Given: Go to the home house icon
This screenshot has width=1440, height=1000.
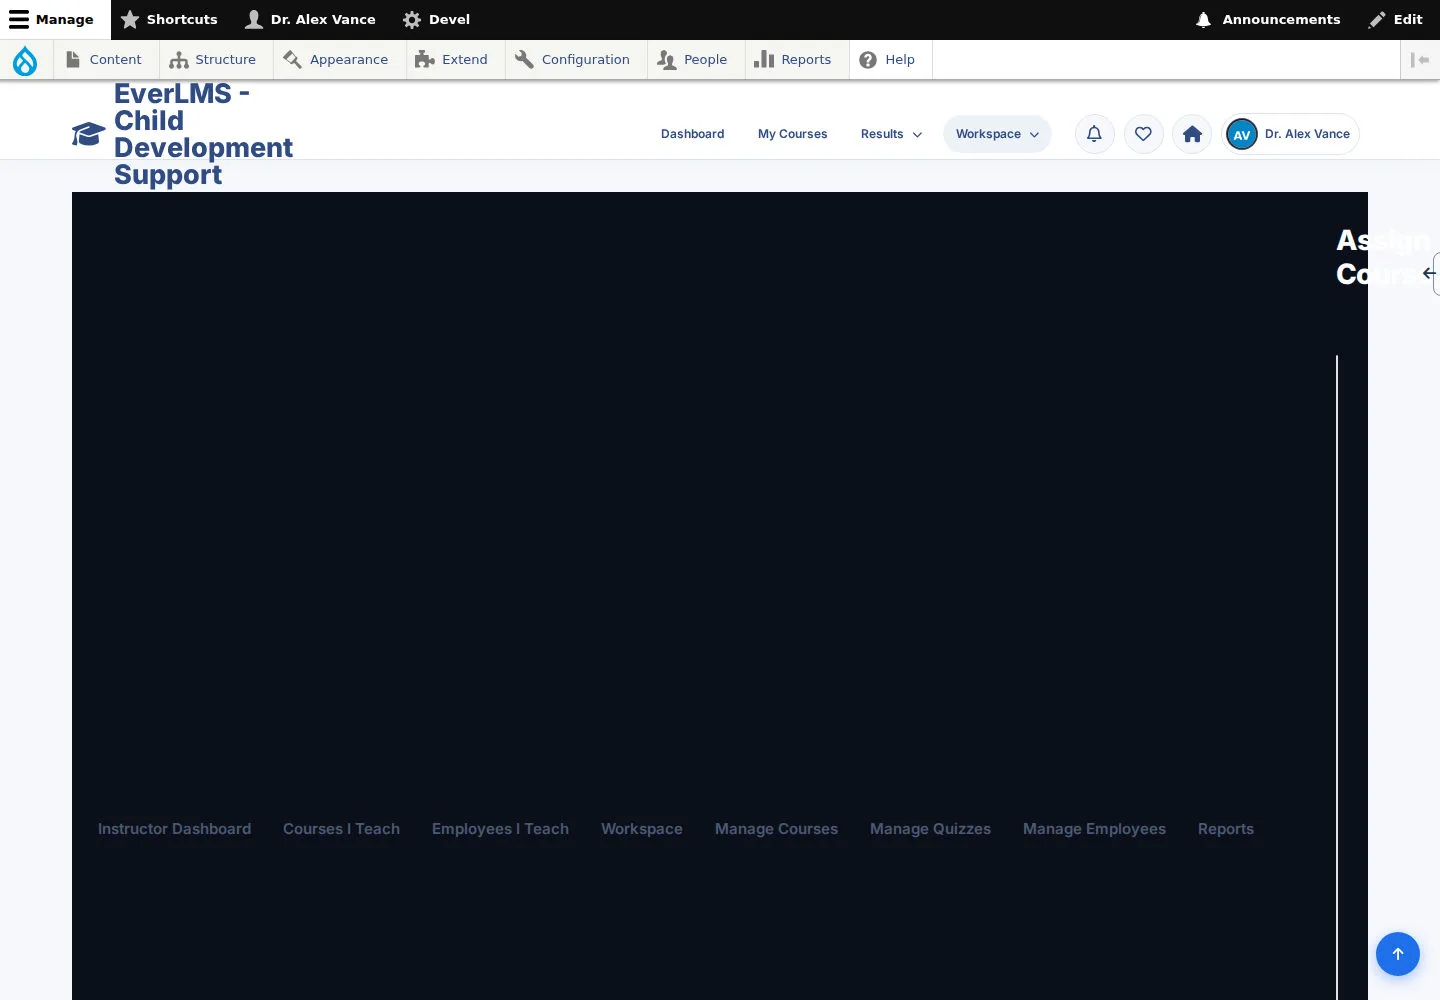Looking at the screenshot, I should click(x=1192, y=134).
